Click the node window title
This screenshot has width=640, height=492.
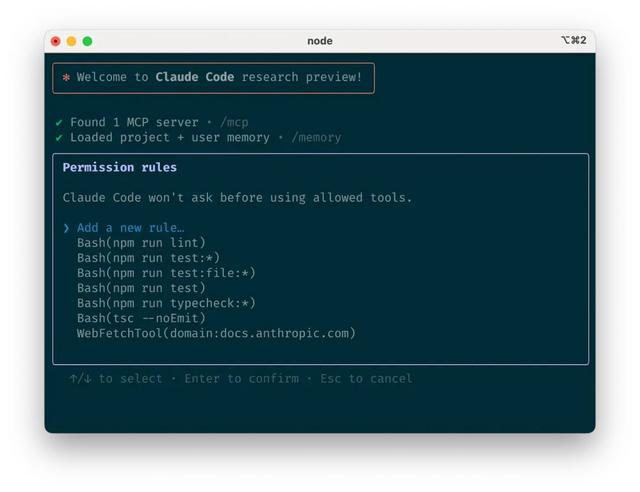[320, 41]
